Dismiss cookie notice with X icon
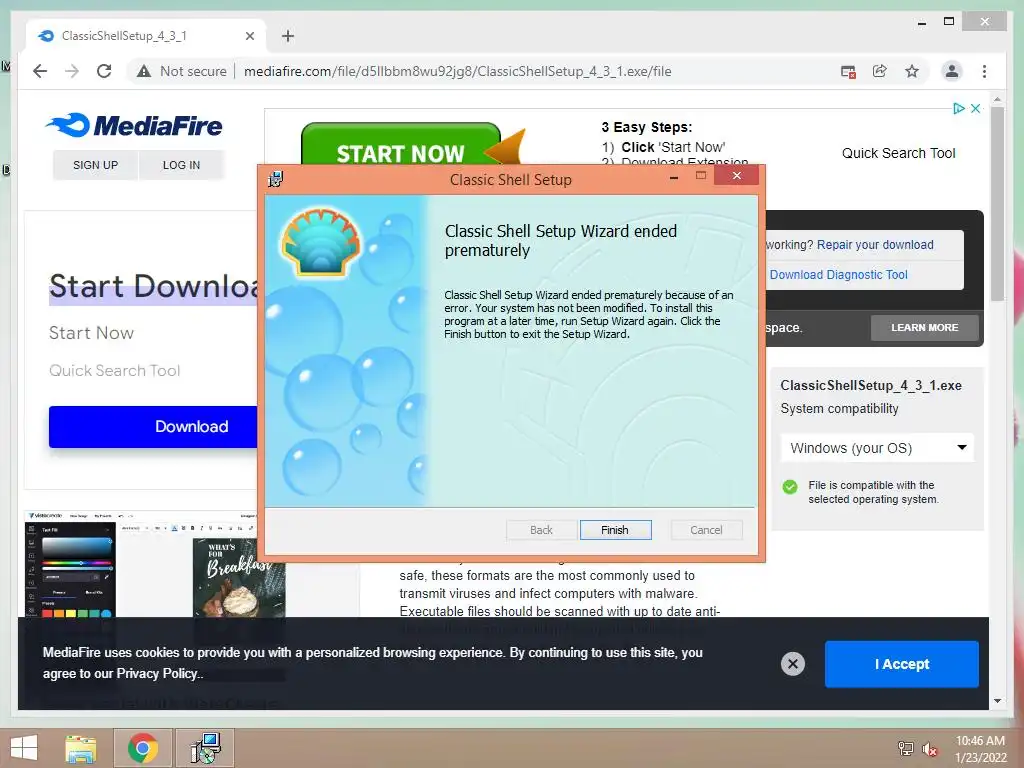 point(793,664)
